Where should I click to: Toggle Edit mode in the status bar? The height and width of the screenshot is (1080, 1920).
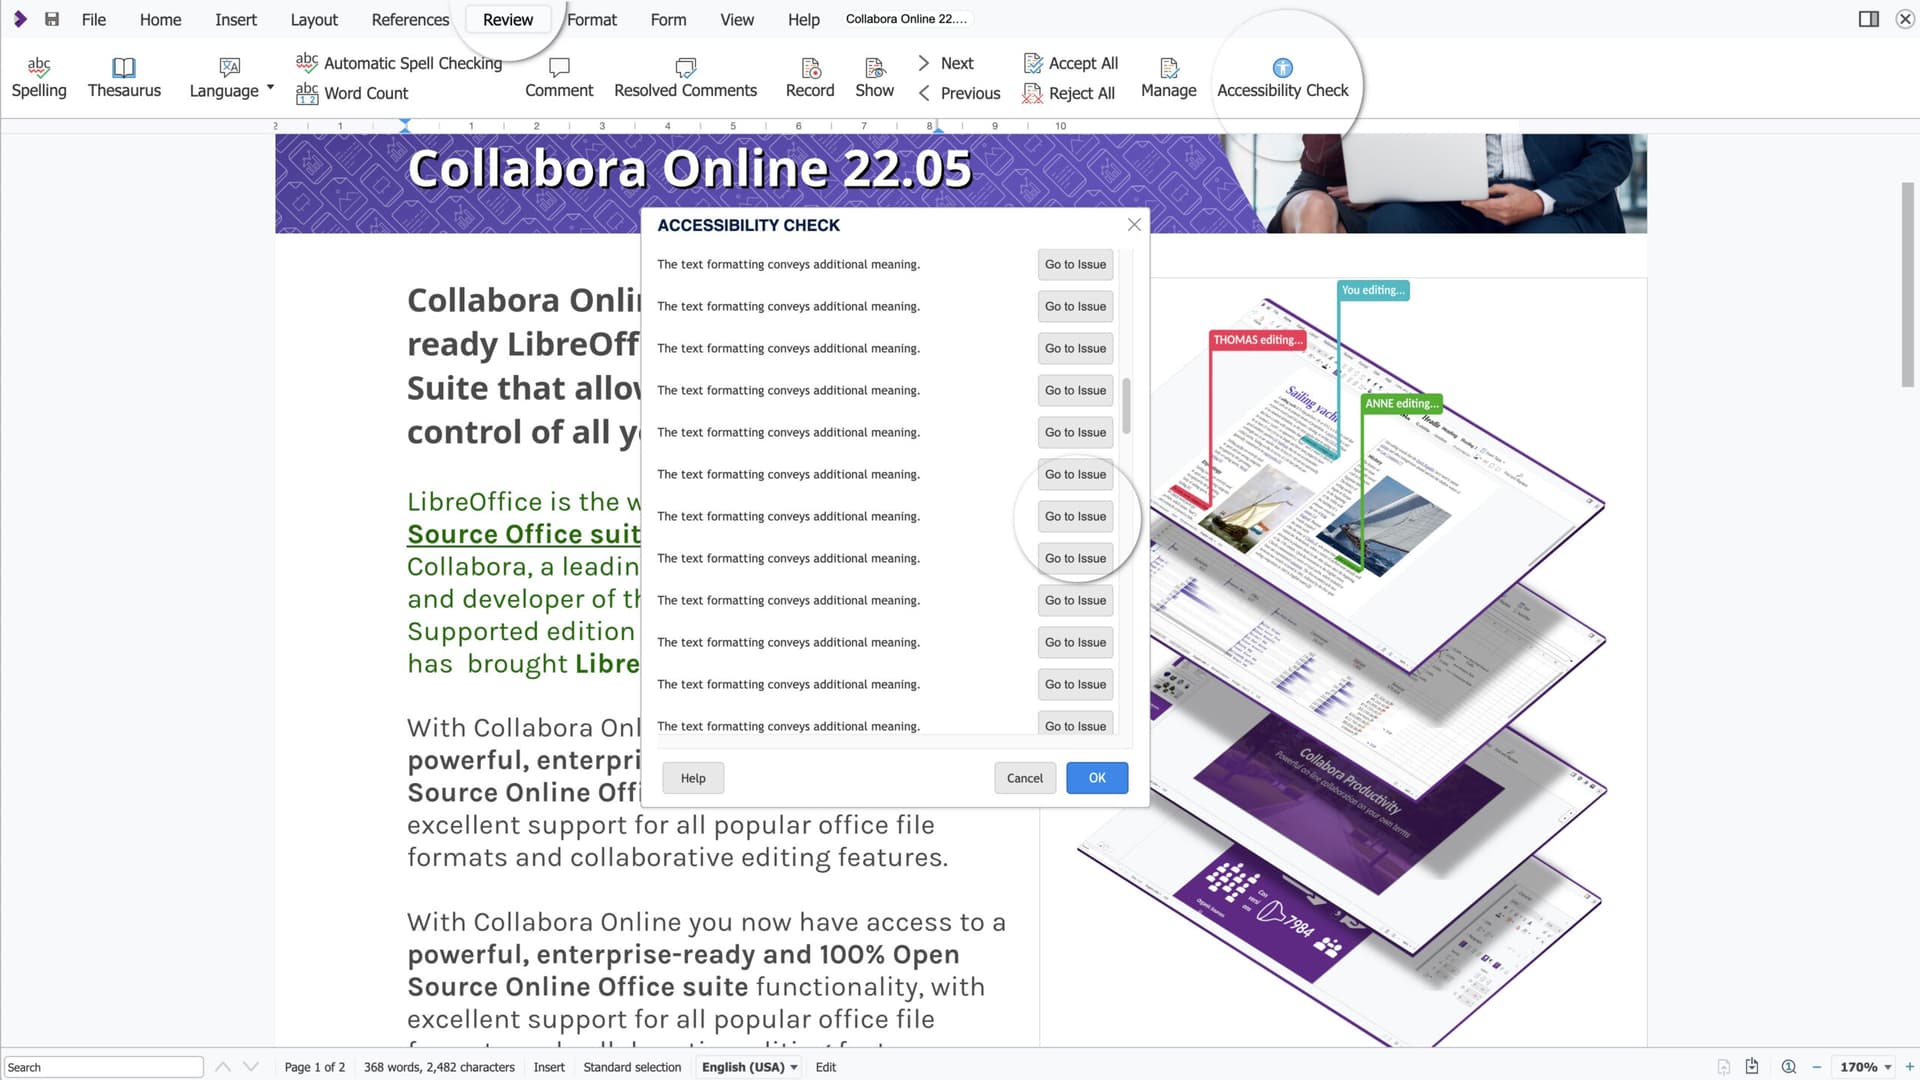pos(826,1067)
